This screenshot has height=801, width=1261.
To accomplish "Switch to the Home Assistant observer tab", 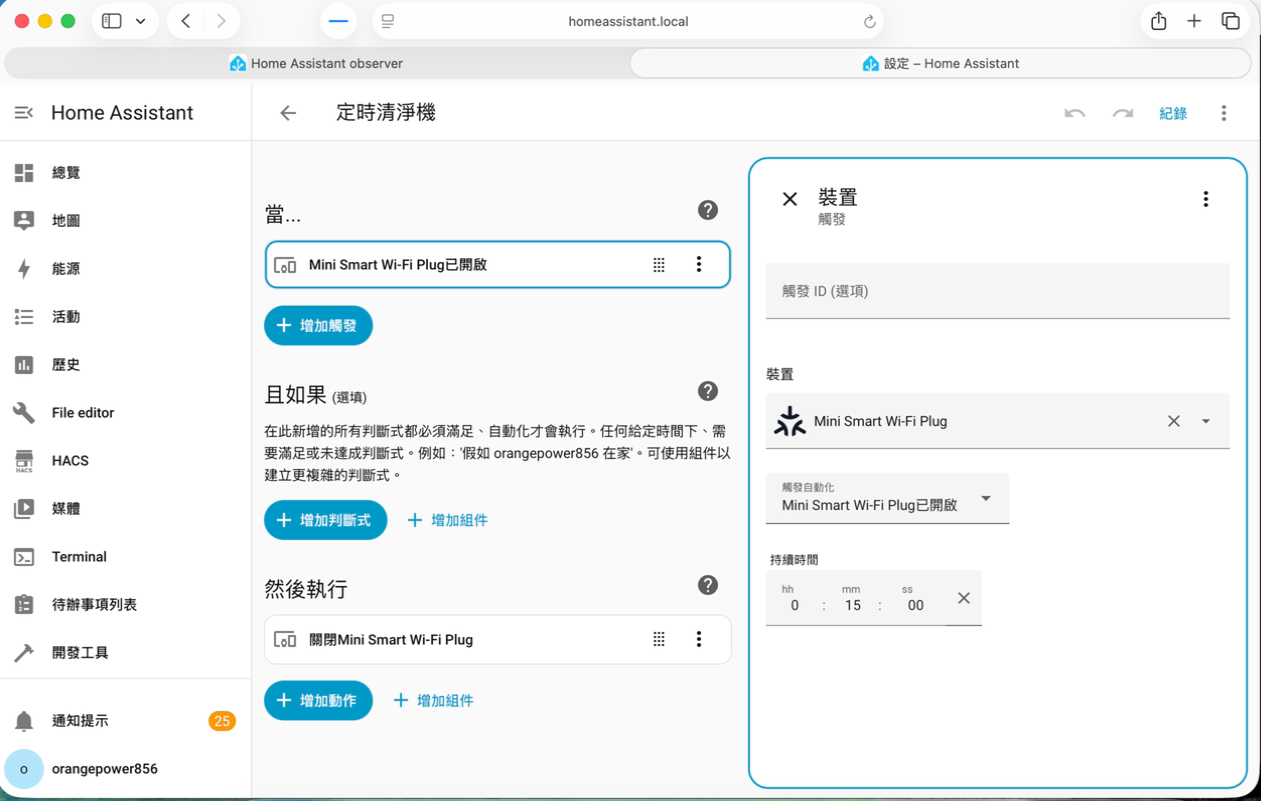I will pos(315,62).
